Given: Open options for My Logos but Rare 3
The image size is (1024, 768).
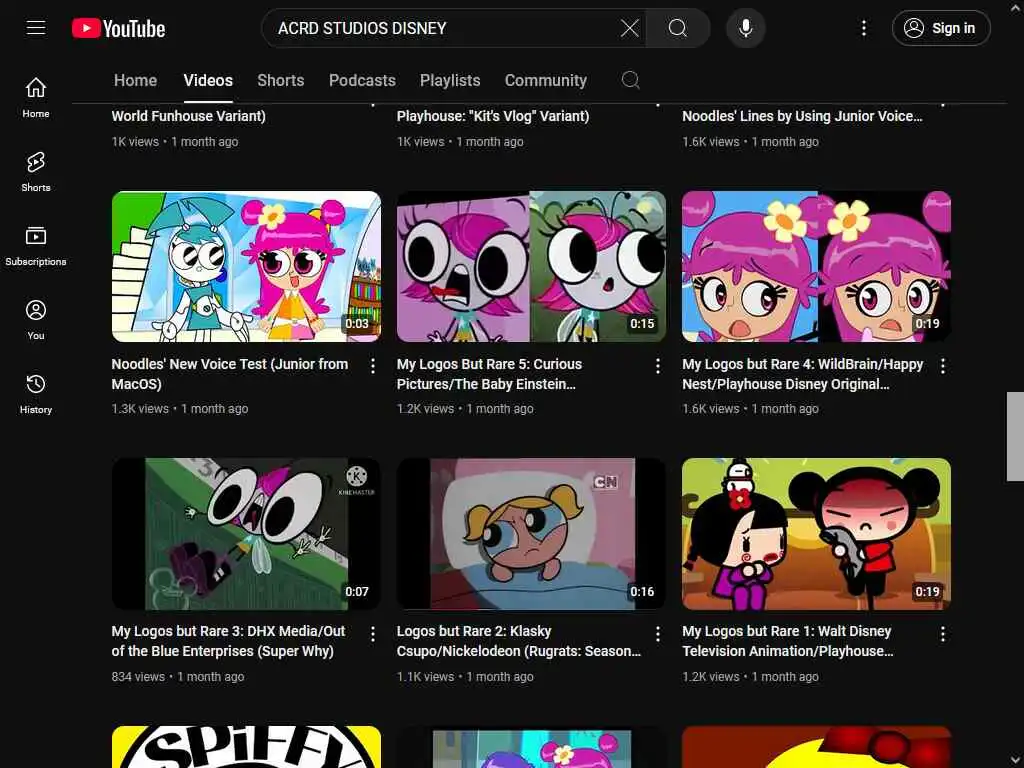Looking at the screenshot, I should click(x=373, y=633).
